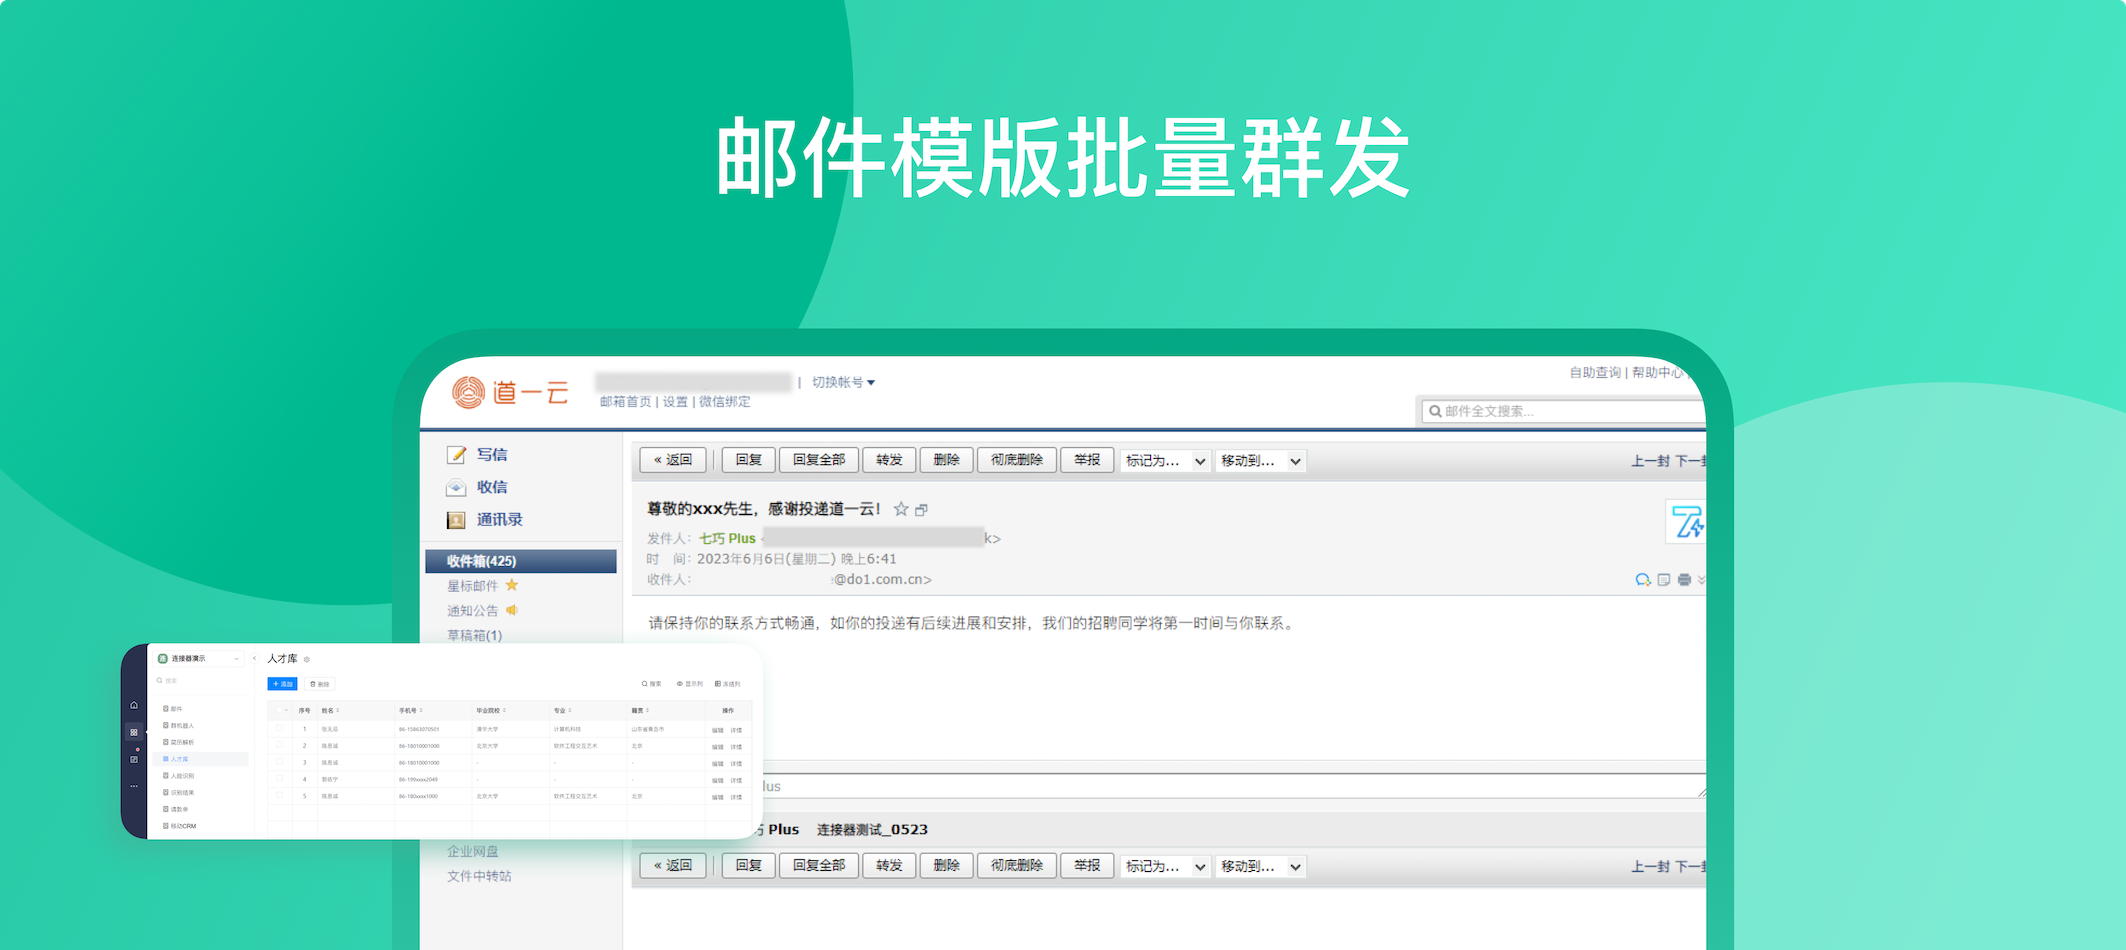Tick checkbox for row 4 in 人才库

(x=279, y=778)
